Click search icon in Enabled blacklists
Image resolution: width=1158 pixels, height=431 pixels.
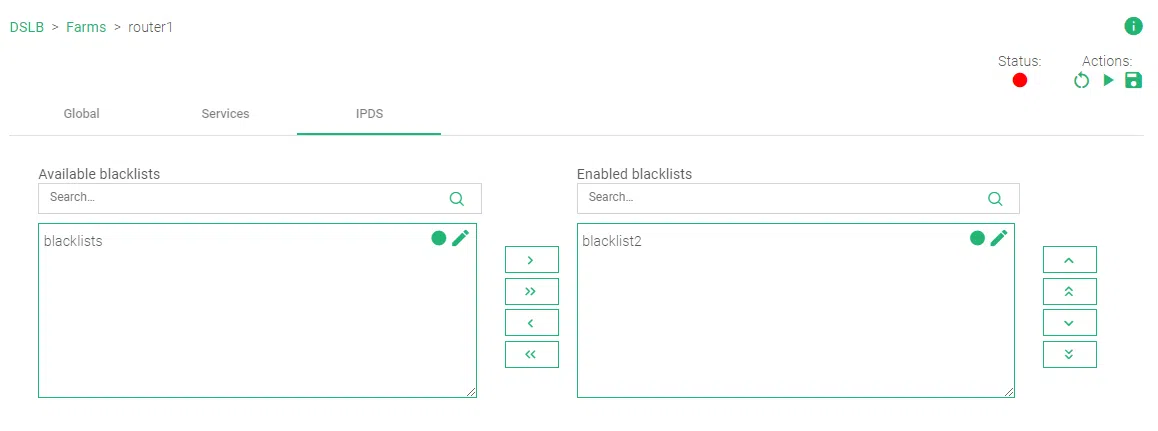(995, 198)
